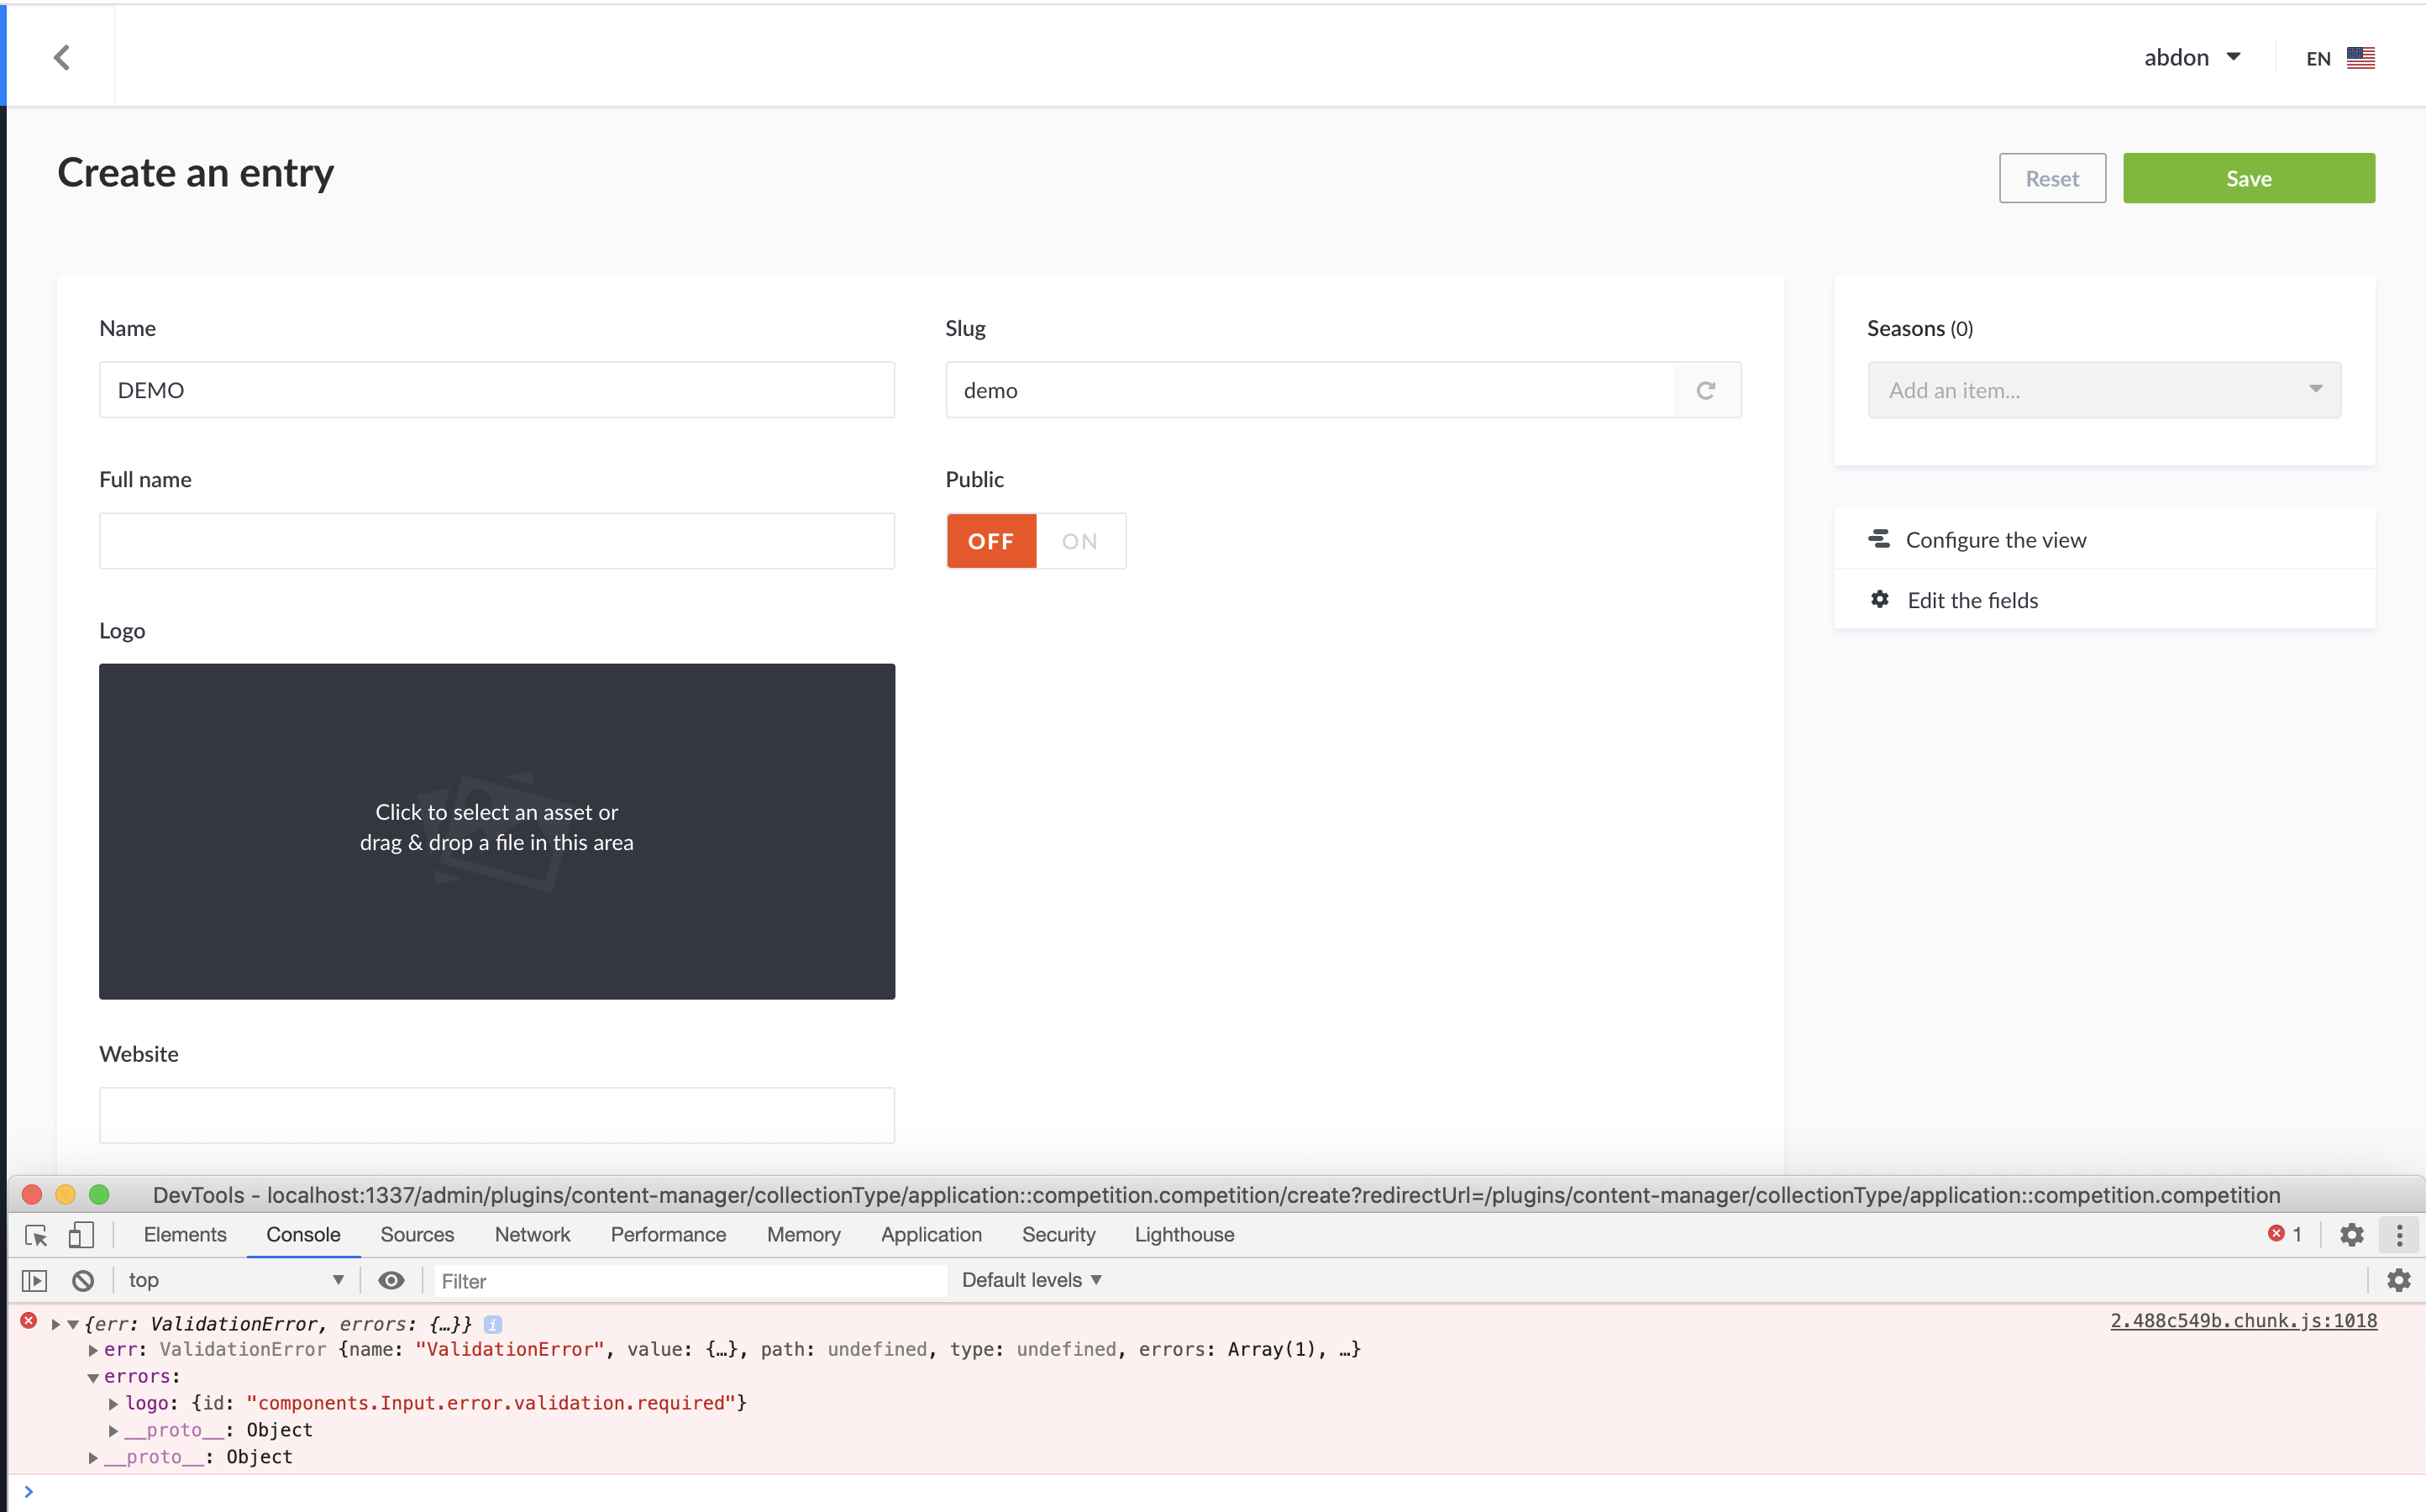Clear the console with the clear icon

83,1280
